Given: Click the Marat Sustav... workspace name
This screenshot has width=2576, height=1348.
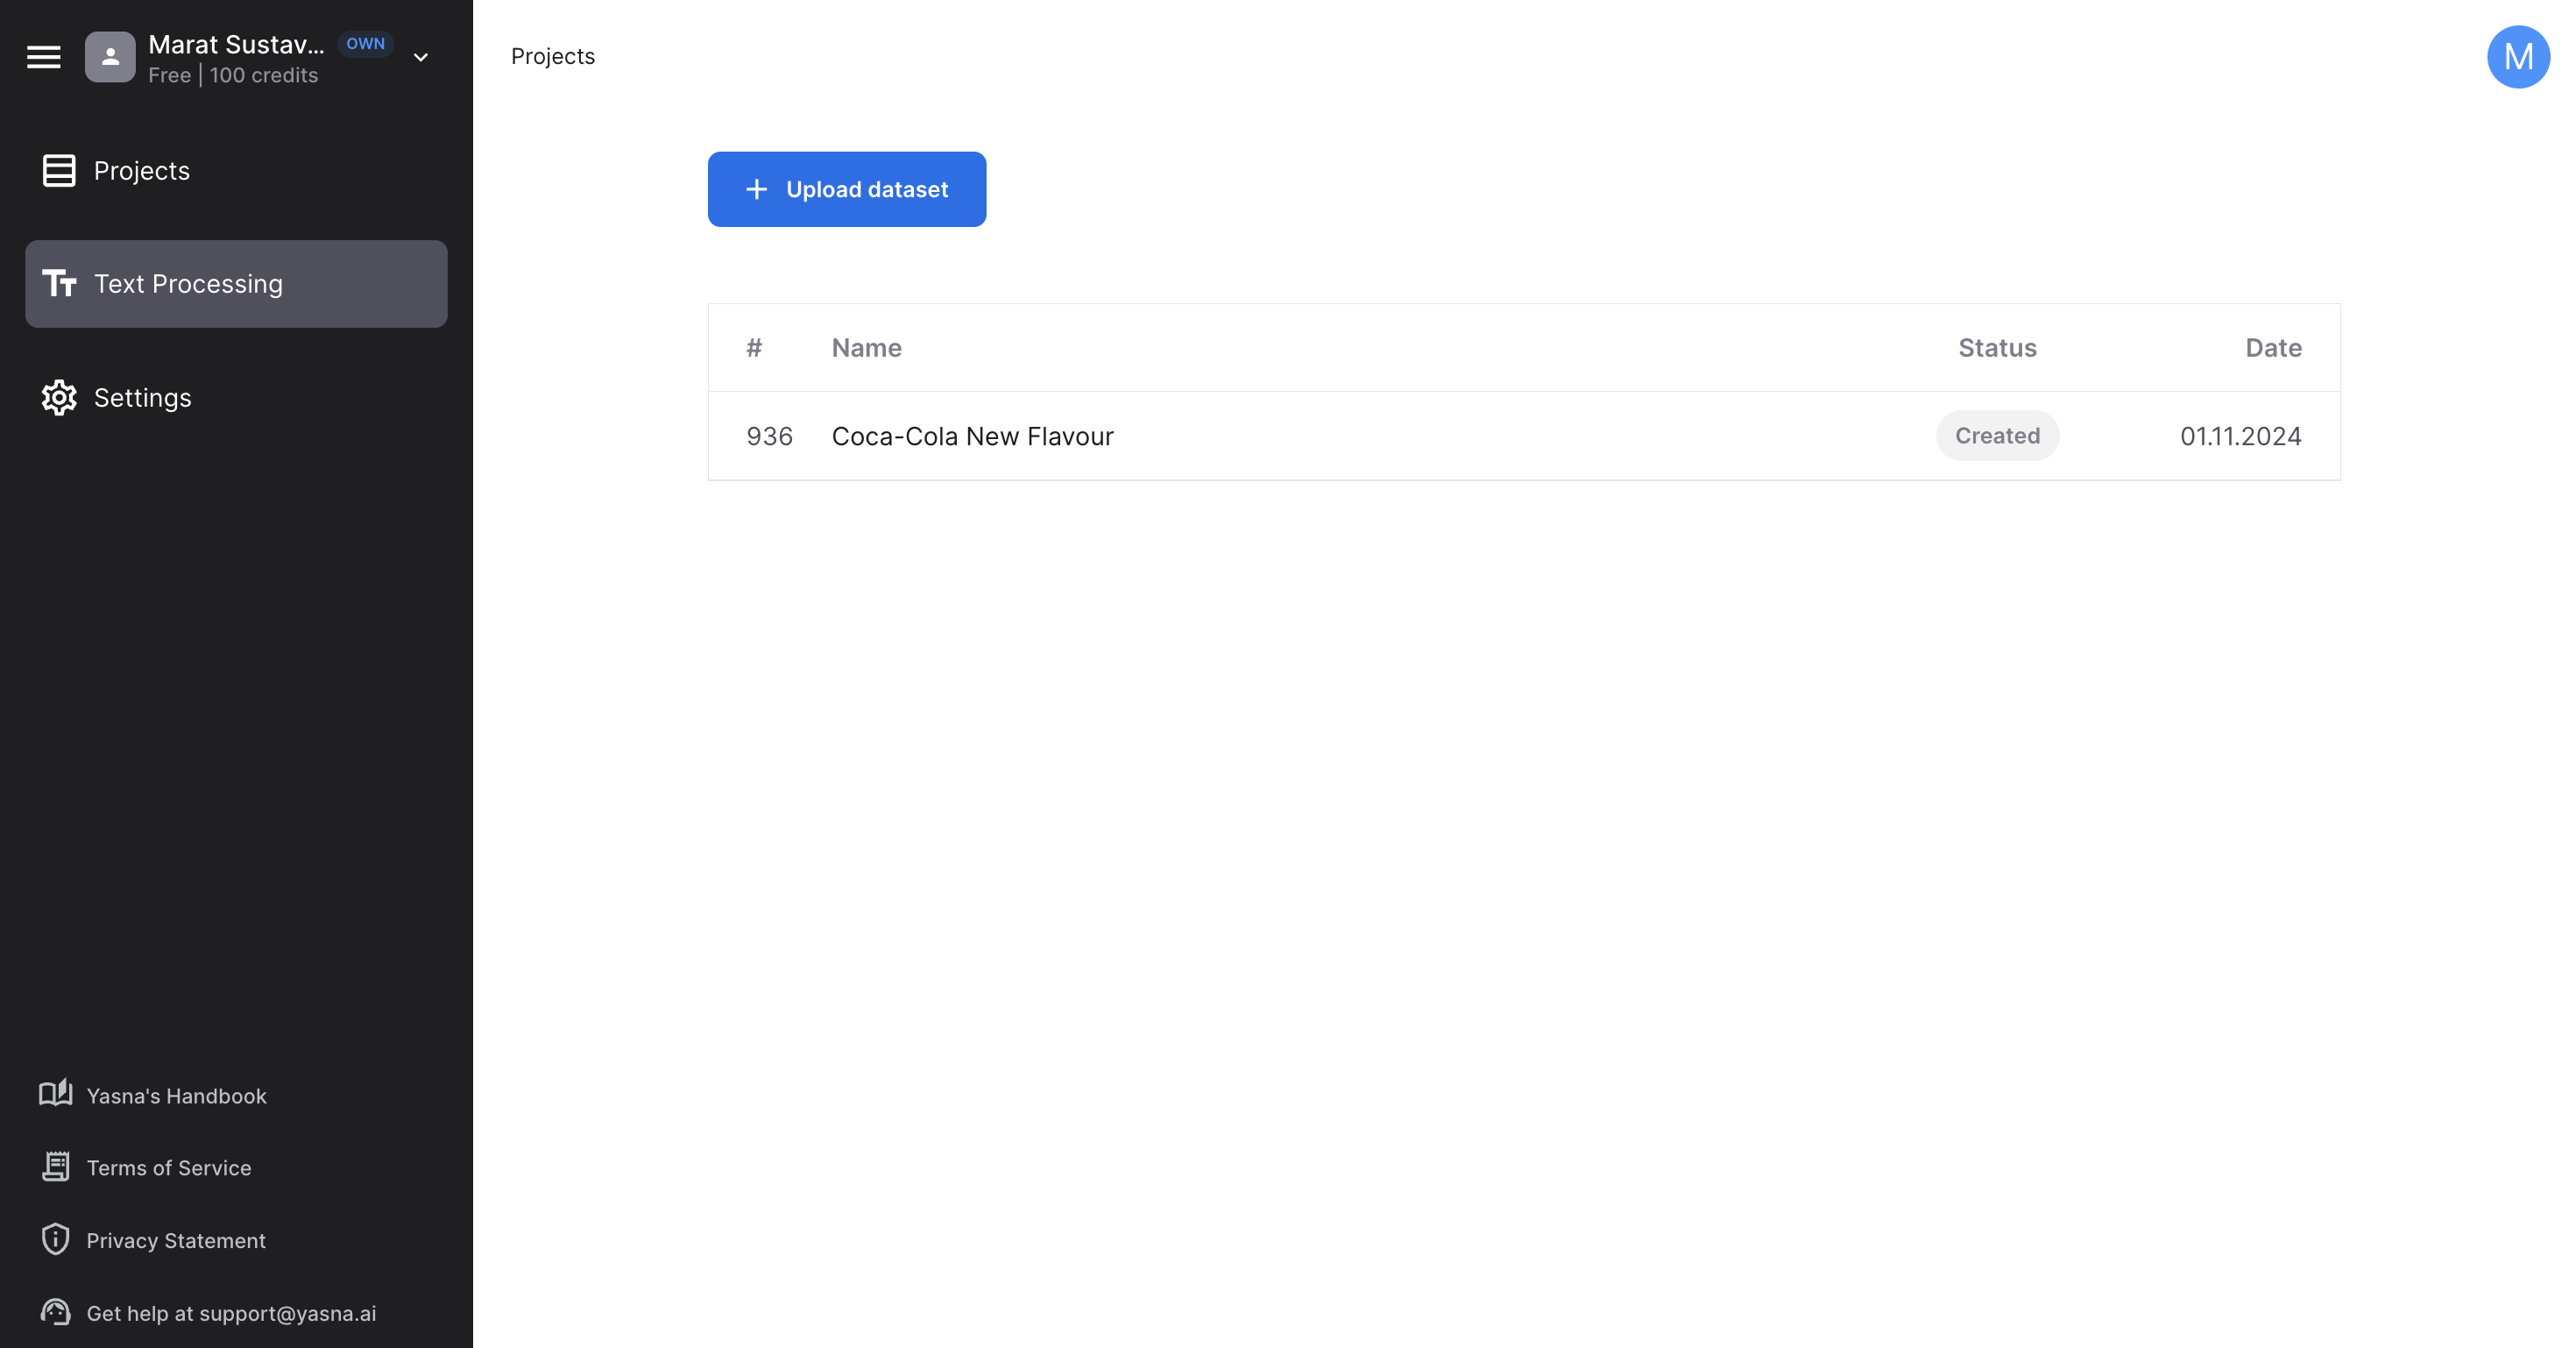Looking at the screenshot, I should pyautogui.click(x=236, y=44).
